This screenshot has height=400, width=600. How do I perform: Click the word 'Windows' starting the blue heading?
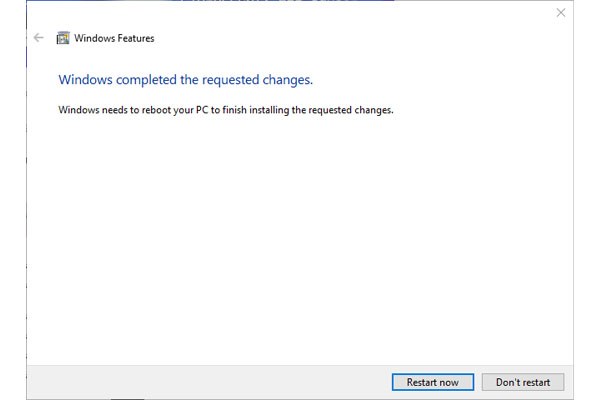tap(85, 80)
